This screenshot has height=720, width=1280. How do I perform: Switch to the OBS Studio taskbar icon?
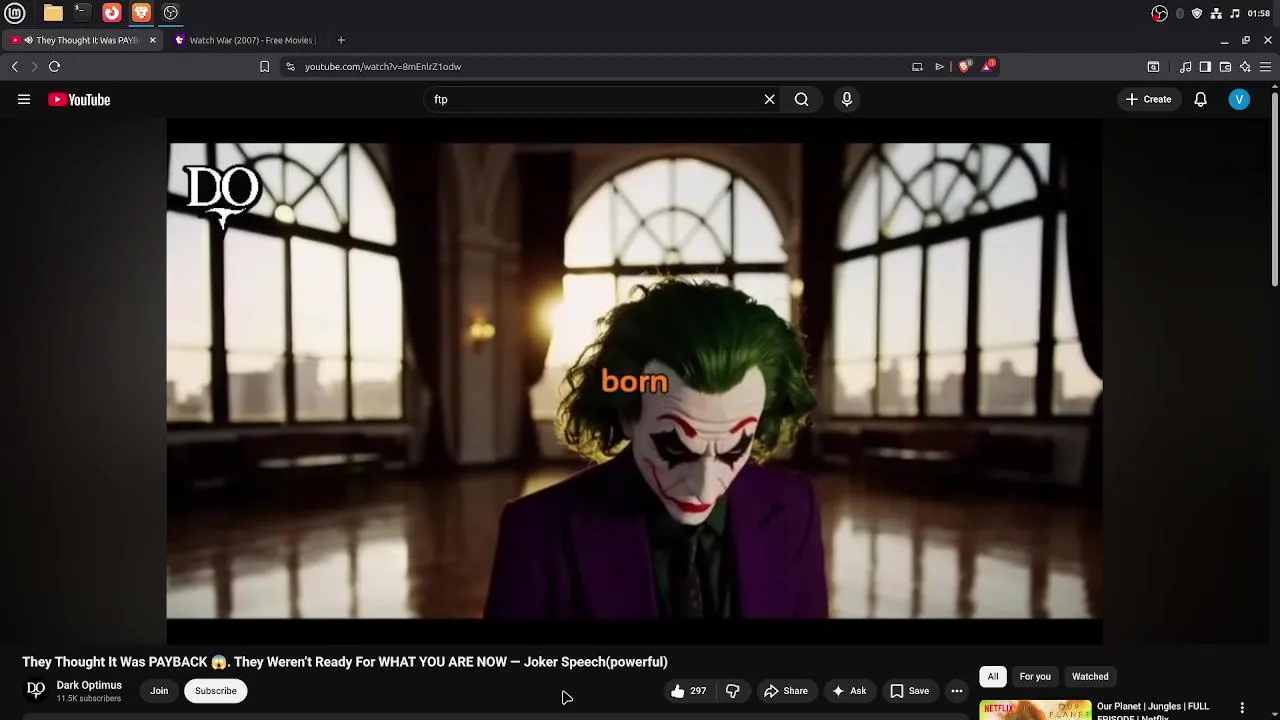point(171,13)
